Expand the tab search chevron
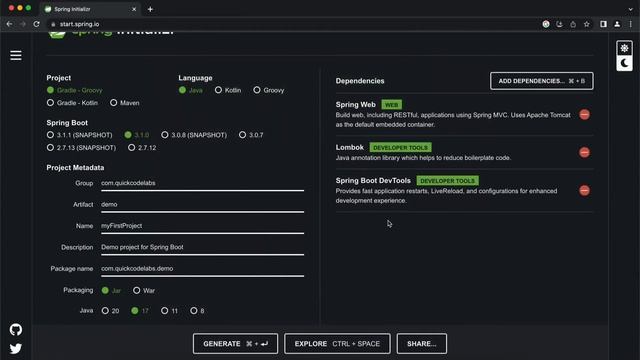Screen dimensions: 640x360 (x=631, y=9)
